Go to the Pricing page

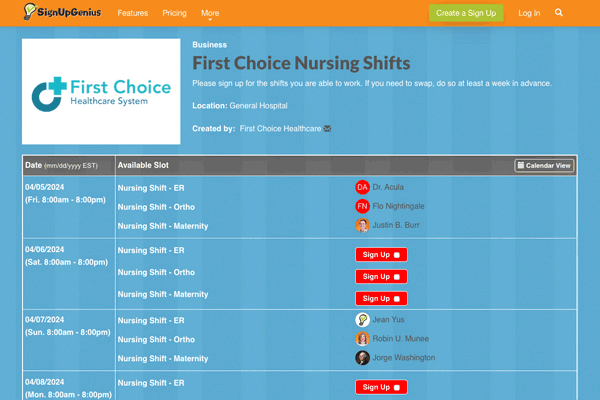pos(174,13)
